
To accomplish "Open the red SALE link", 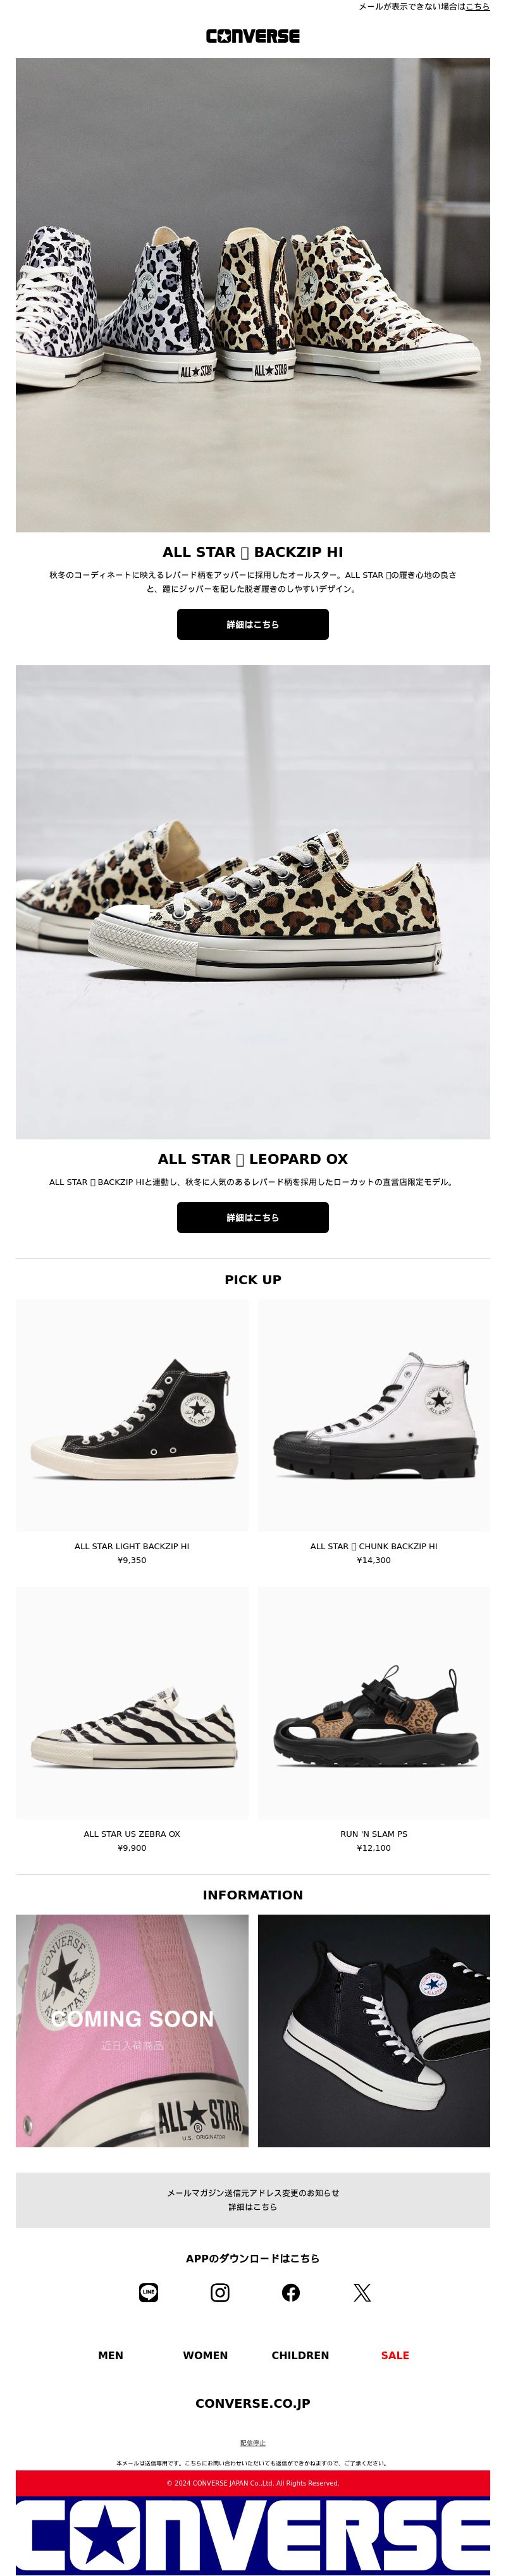I will tap(395, 2355).
